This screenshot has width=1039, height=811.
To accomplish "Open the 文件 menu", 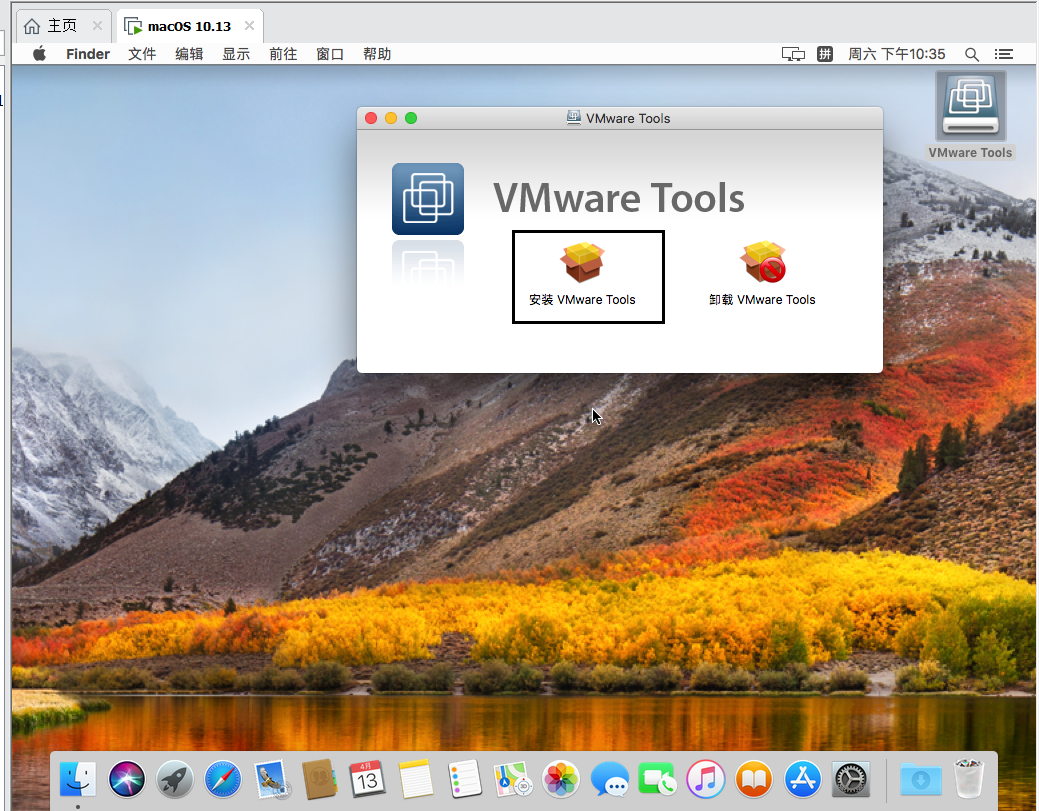I will pos(142,54).
